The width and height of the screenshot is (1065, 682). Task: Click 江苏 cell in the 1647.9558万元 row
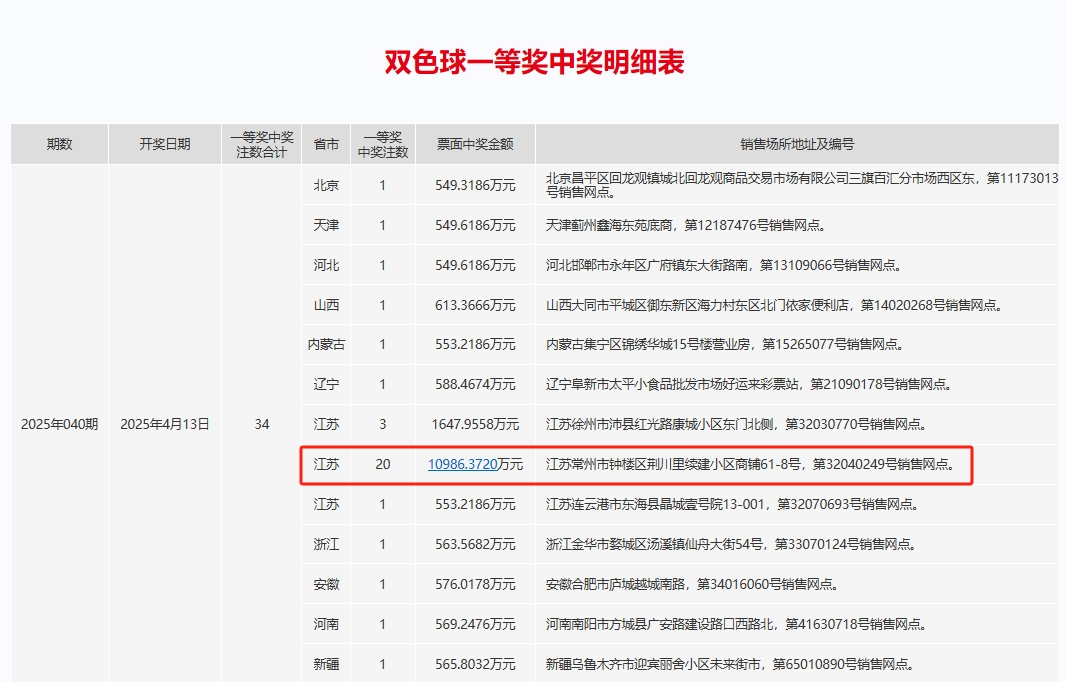coord(326,425)
